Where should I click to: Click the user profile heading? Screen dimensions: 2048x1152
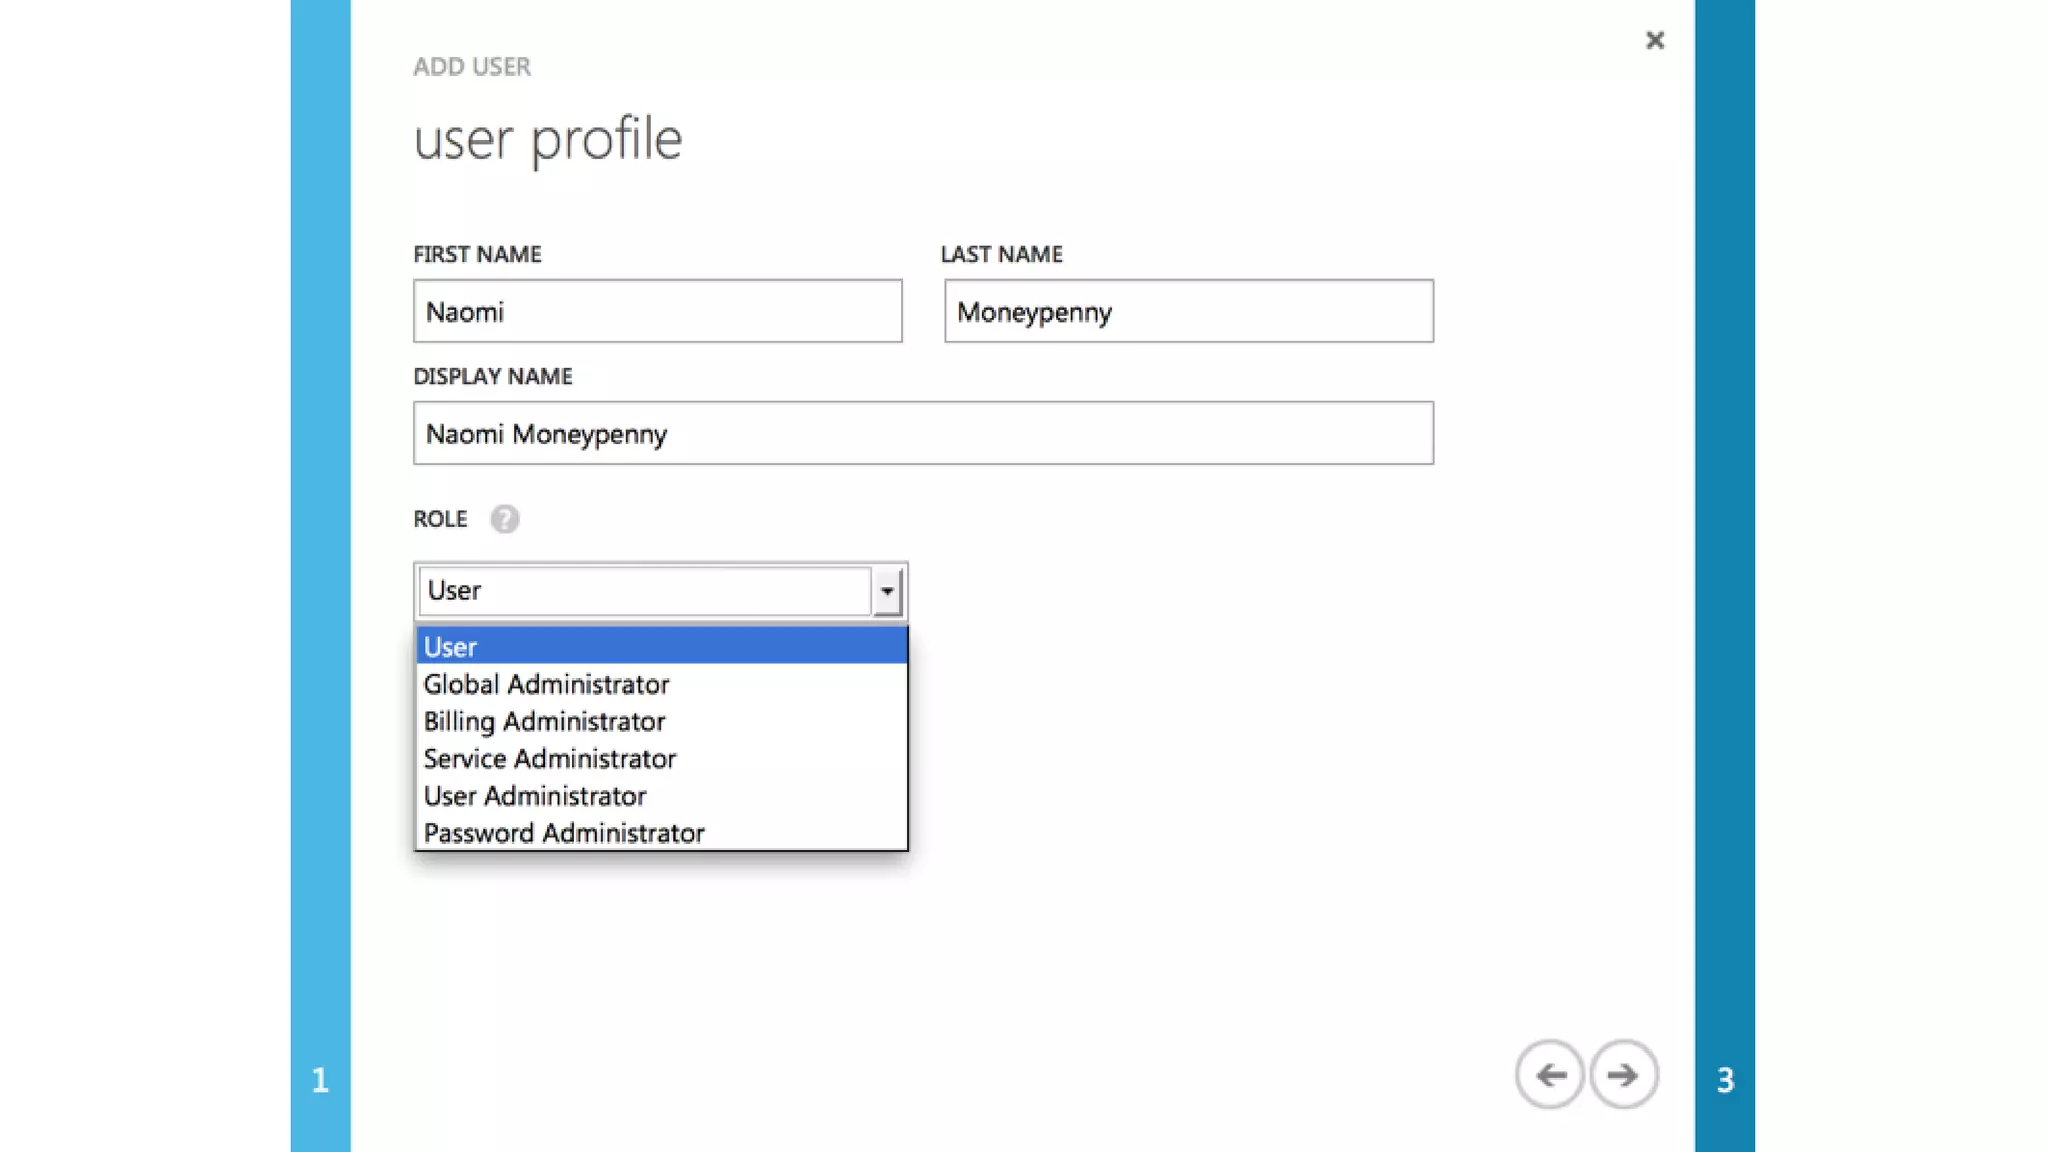point(547,139)
